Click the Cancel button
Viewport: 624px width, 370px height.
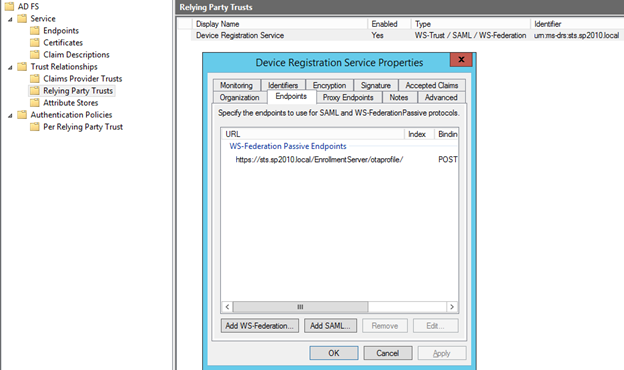388,353
